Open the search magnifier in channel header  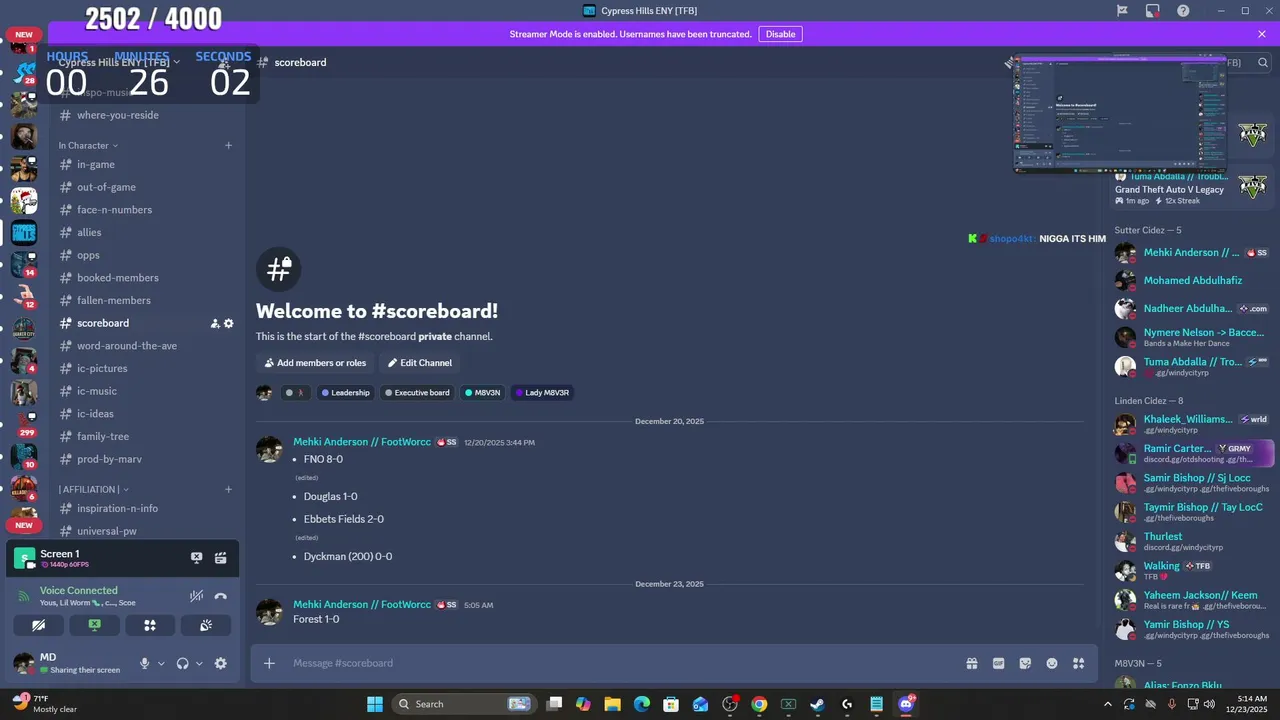coord(1263,63)
